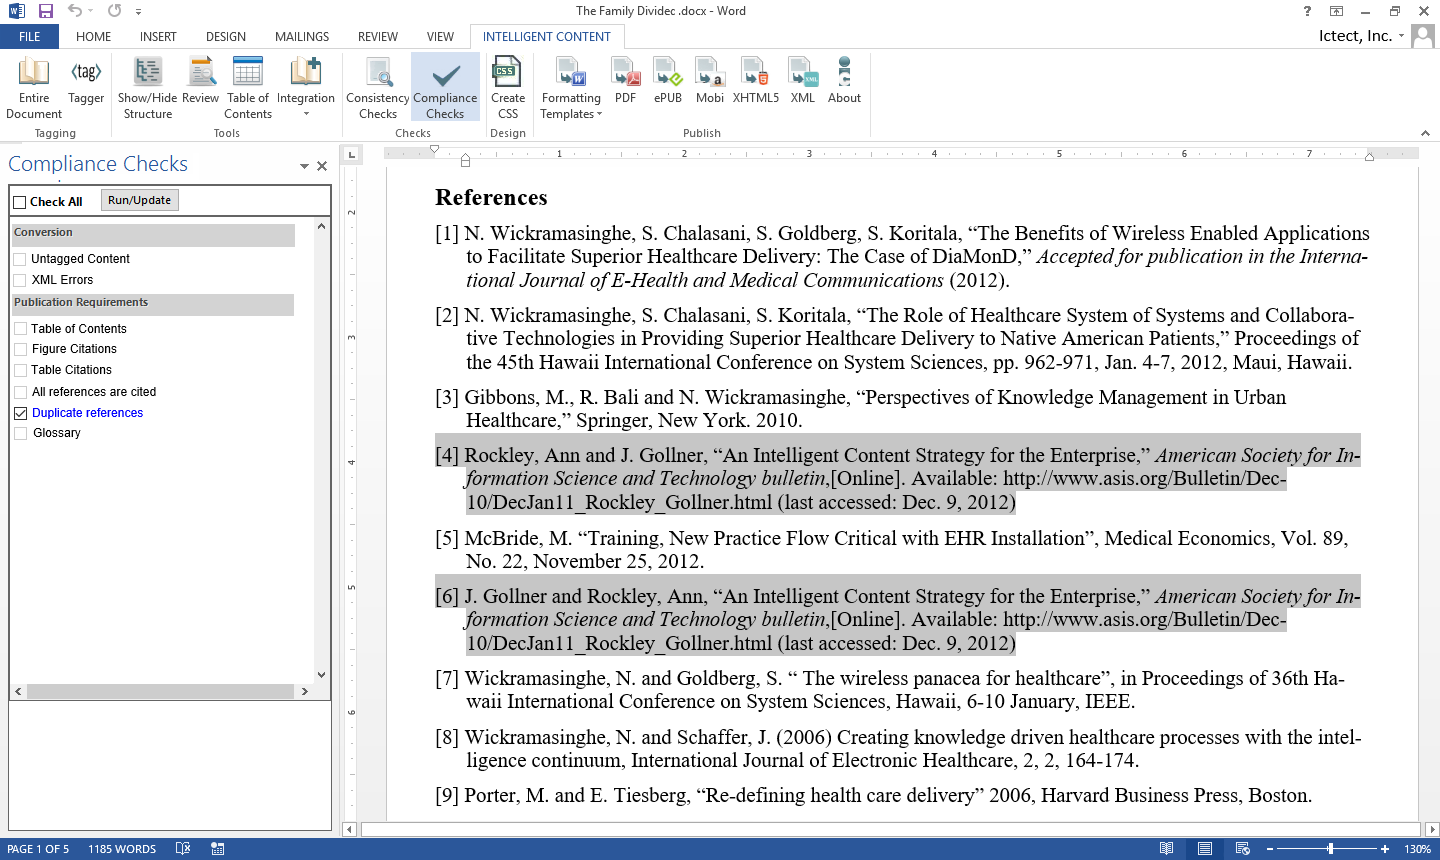Open Compliance Checks pane options arrow
This screenshot has height=860, width=1440.
[304, 166]
